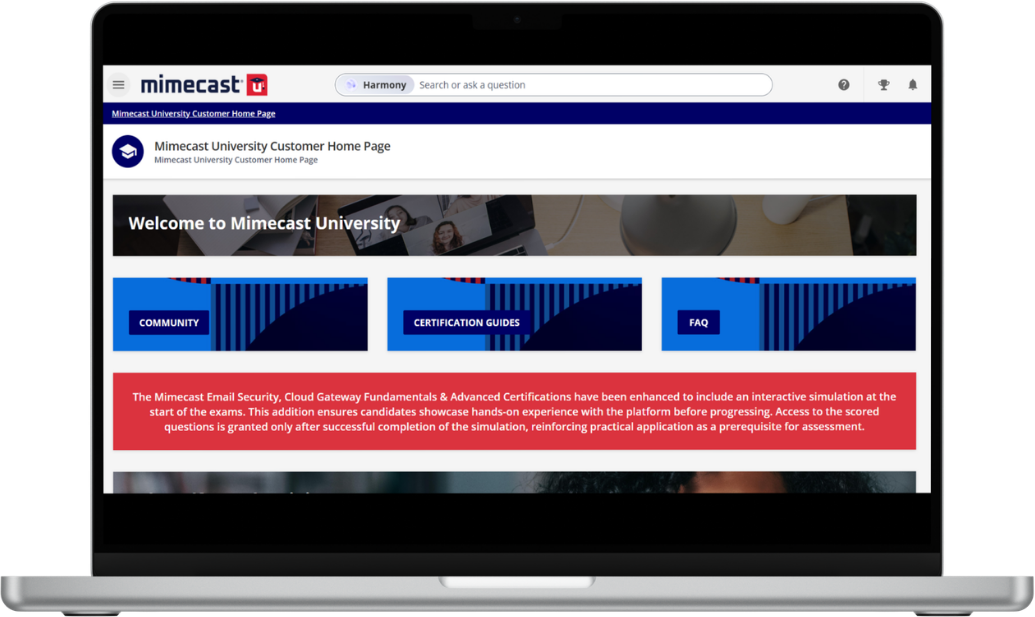This screenshot has width=1035, height=617.
Task: Open the COMMUNITY tile
Action: [x=240, y=314]
